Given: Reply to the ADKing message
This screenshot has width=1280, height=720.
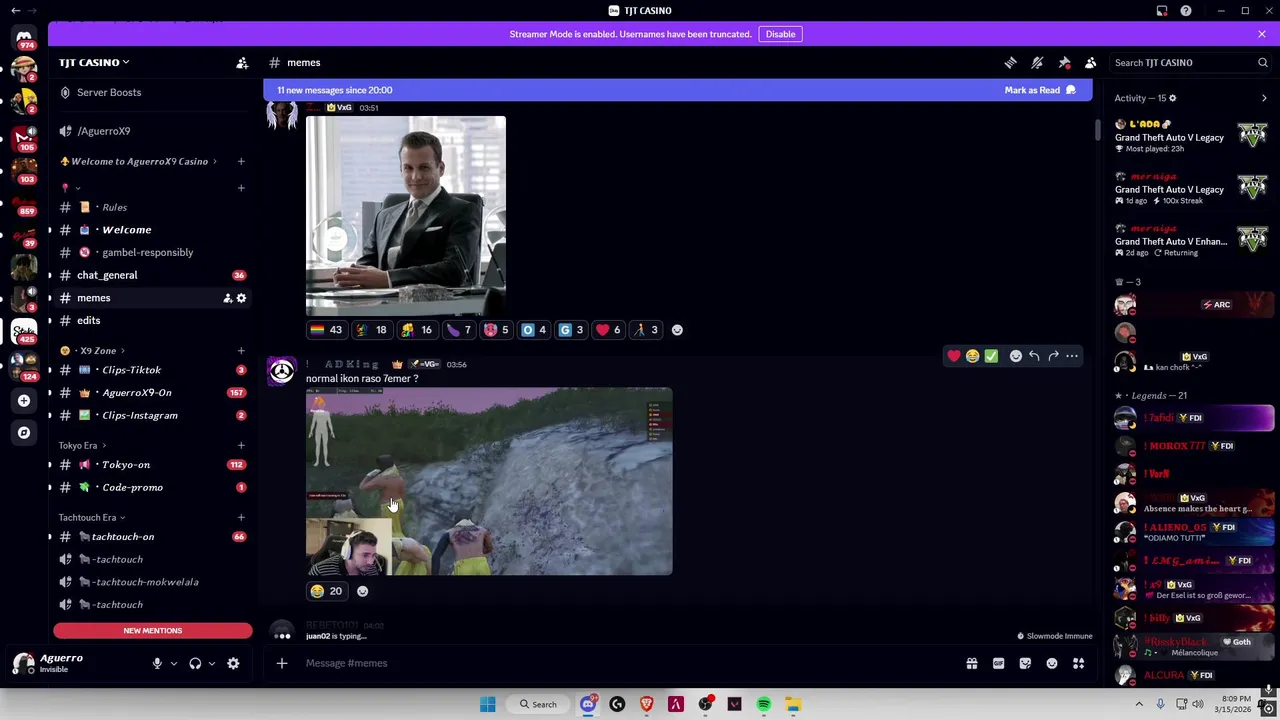Looking at the screenshot, I should (x=1034, y=356).
